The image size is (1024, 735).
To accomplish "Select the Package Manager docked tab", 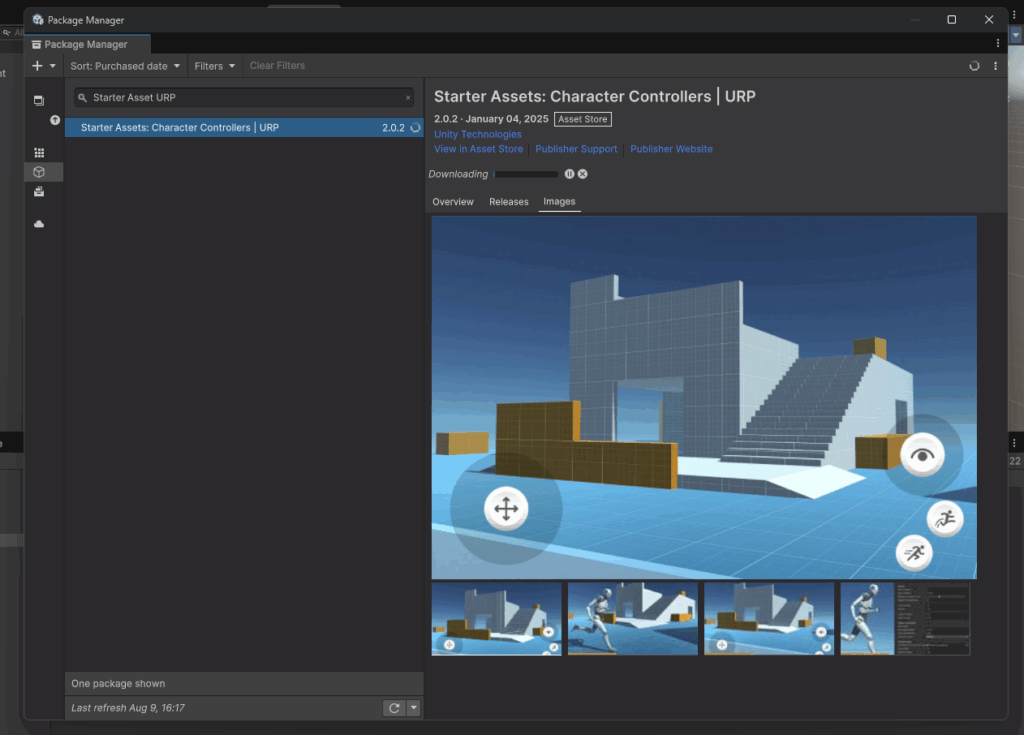I will point(87,44).
